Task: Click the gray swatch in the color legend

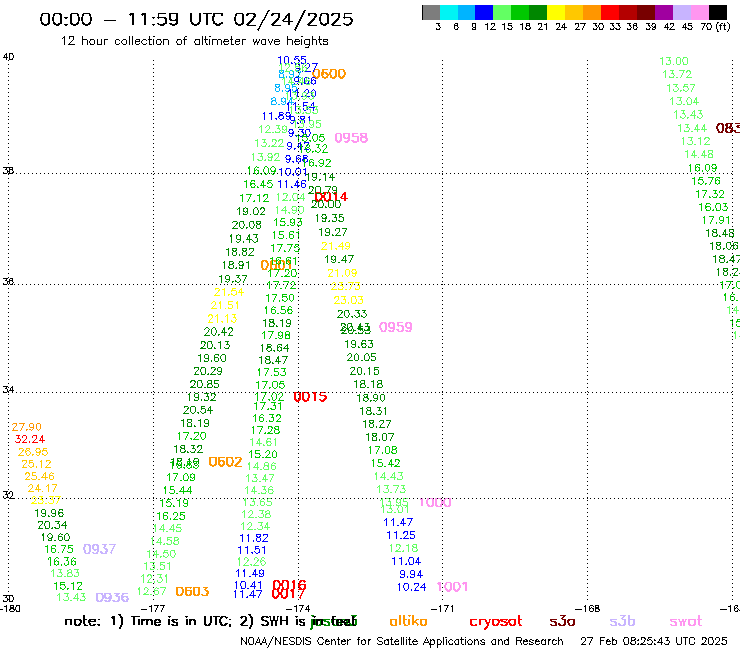Action: 431,12
